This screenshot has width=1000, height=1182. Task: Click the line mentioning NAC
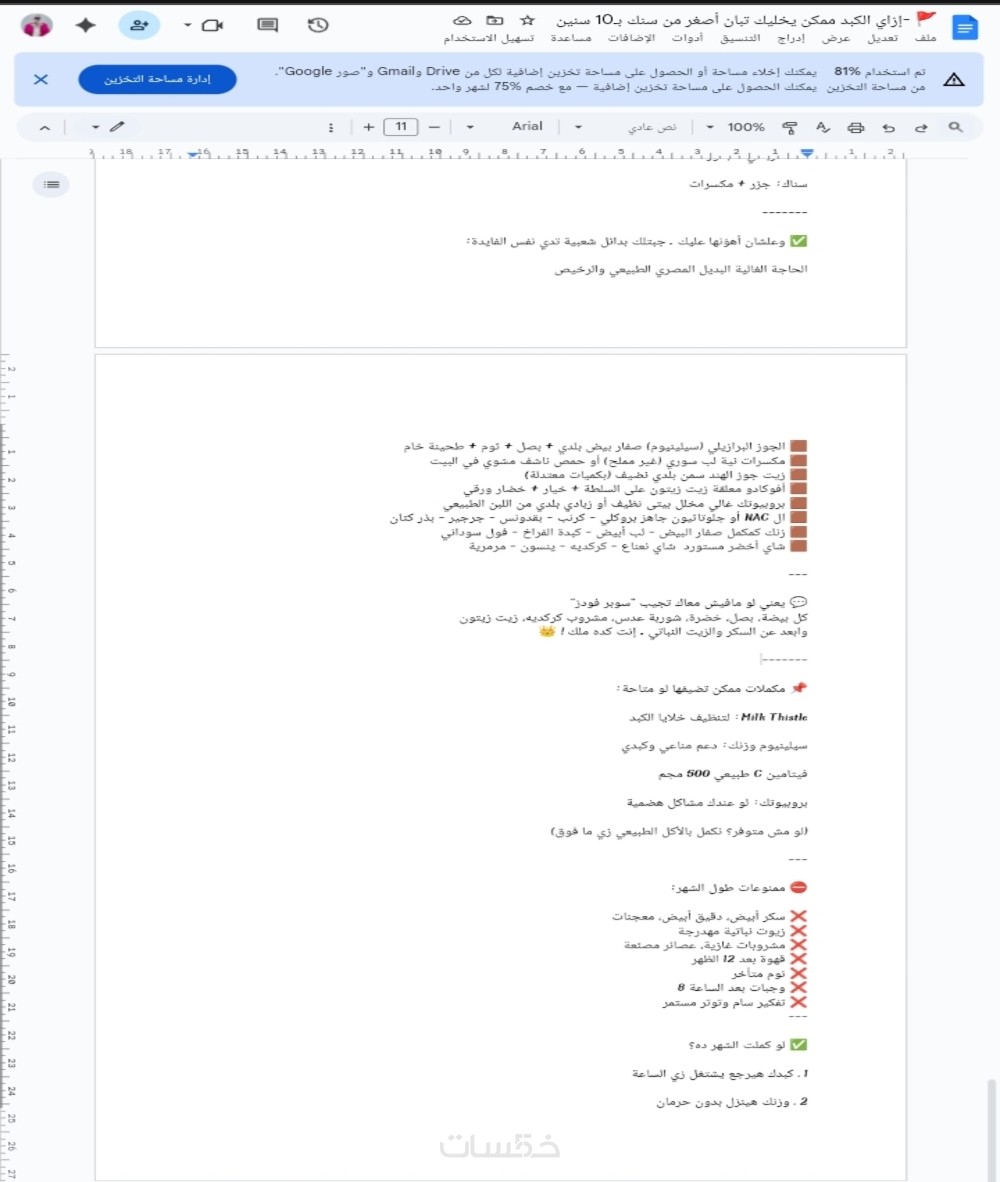pos(598,518)
